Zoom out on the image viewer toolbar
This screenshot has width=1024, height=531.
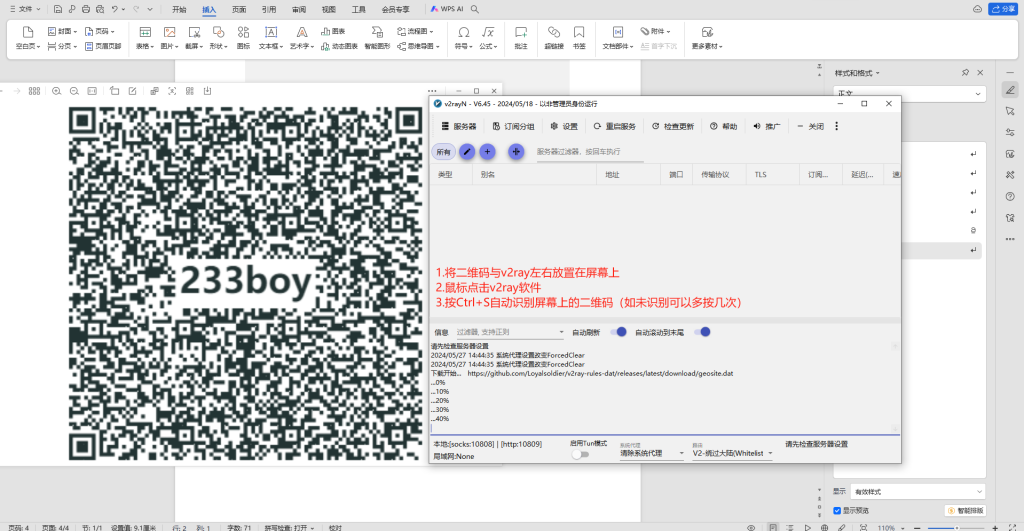(x=74, y=91)
